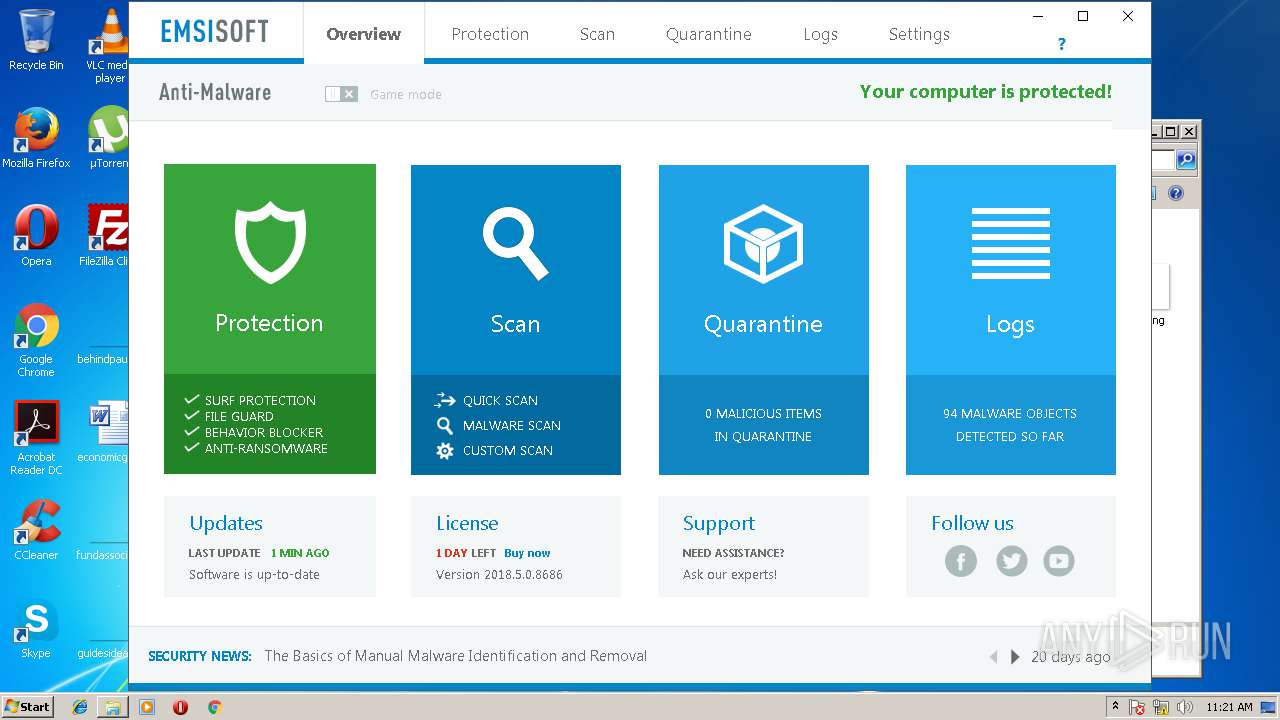Open the Updates panel
Screen dimensions: 1280x720
[x=270, y=547]
